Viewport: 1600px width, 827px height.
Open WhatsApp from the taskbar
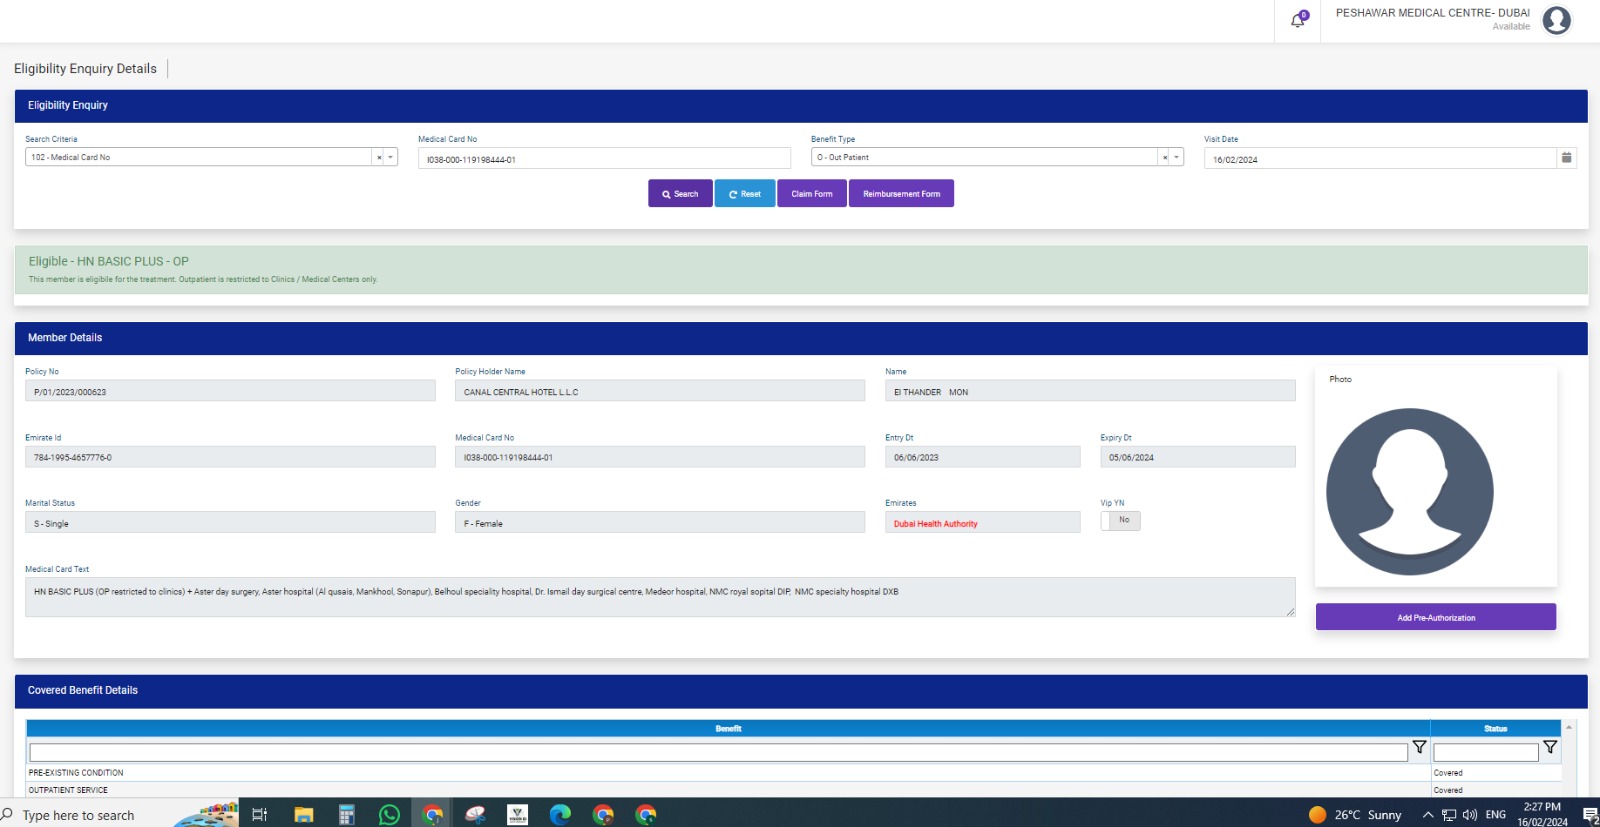[389, 815]
